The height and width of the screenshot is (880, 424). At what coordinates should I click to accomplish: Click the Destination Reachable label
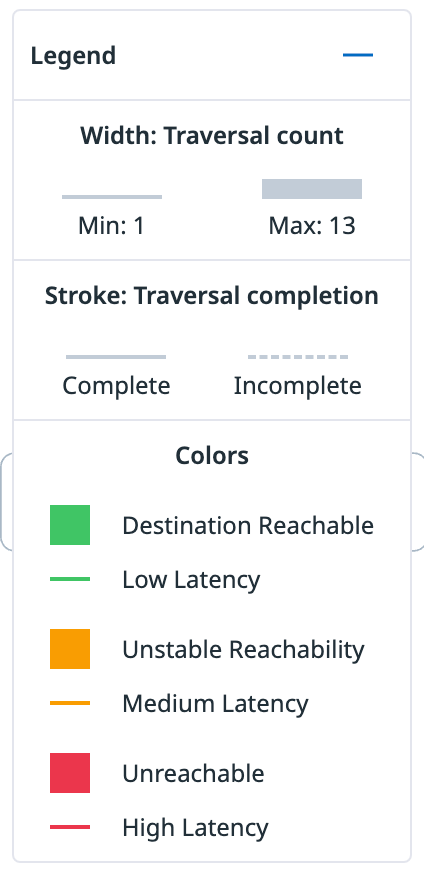[248, 526]
